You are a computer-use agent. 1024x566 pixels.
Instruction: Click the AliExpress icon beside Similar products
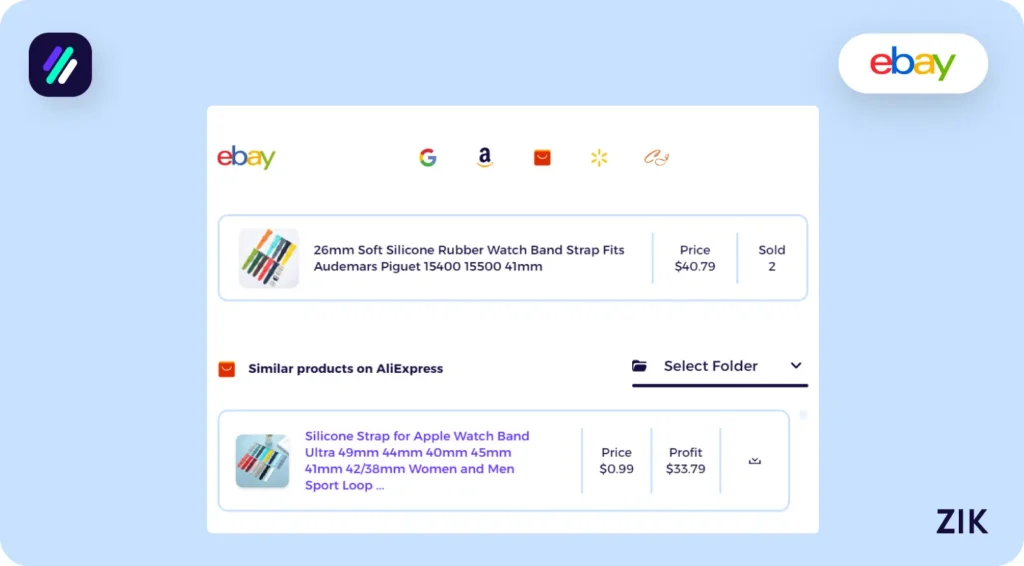227,369
